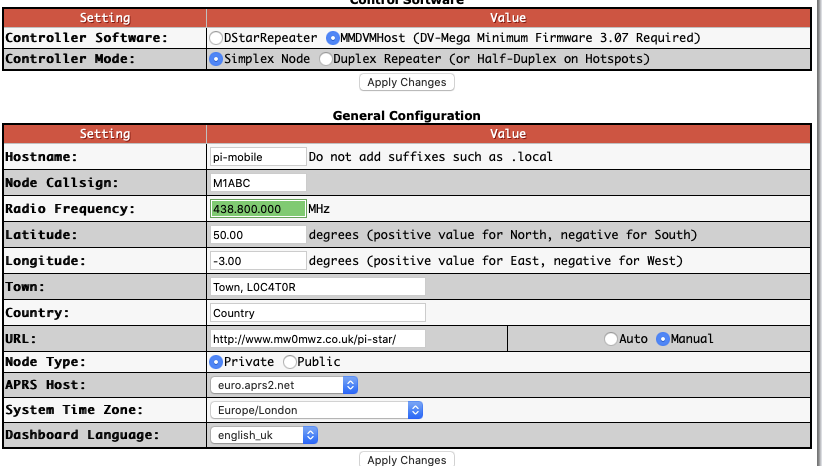The width and height of the screenshot is (822, 466).
Task: Click the 'Dashboard Language:' label
Action: [x=82, y=435]
